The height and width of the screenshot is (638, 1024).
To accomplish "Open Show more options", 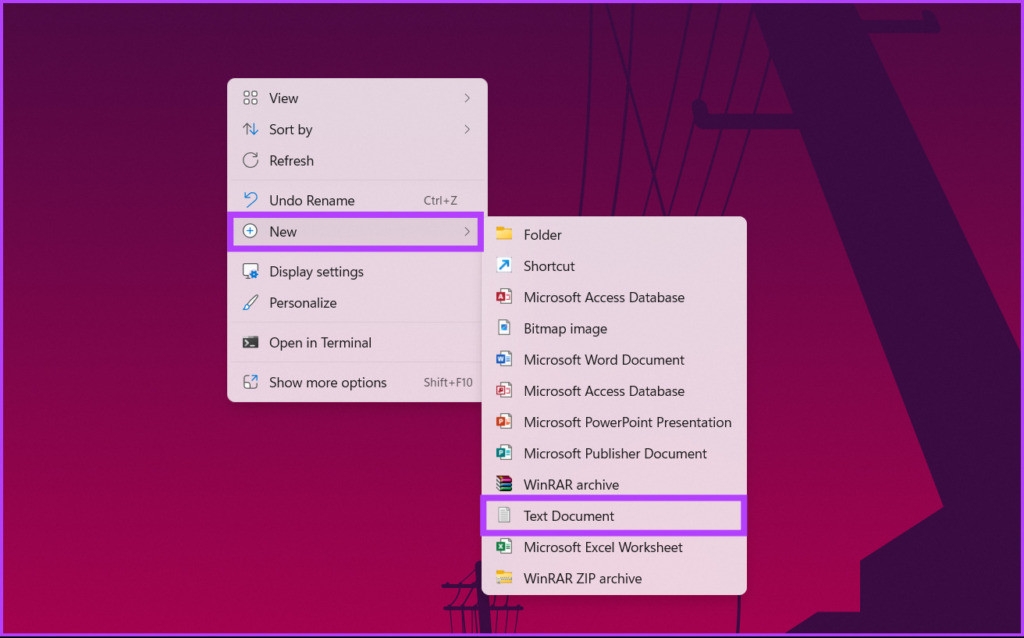I will coord(330,382).
